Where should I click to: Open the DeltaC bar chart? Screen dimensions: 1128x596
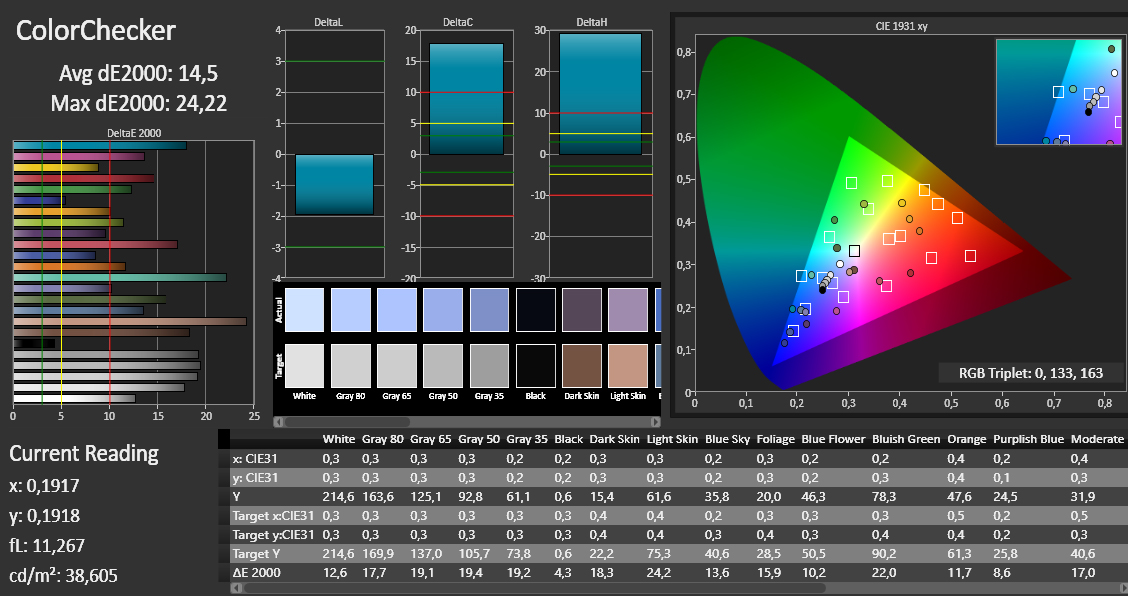tap(466, 154)
